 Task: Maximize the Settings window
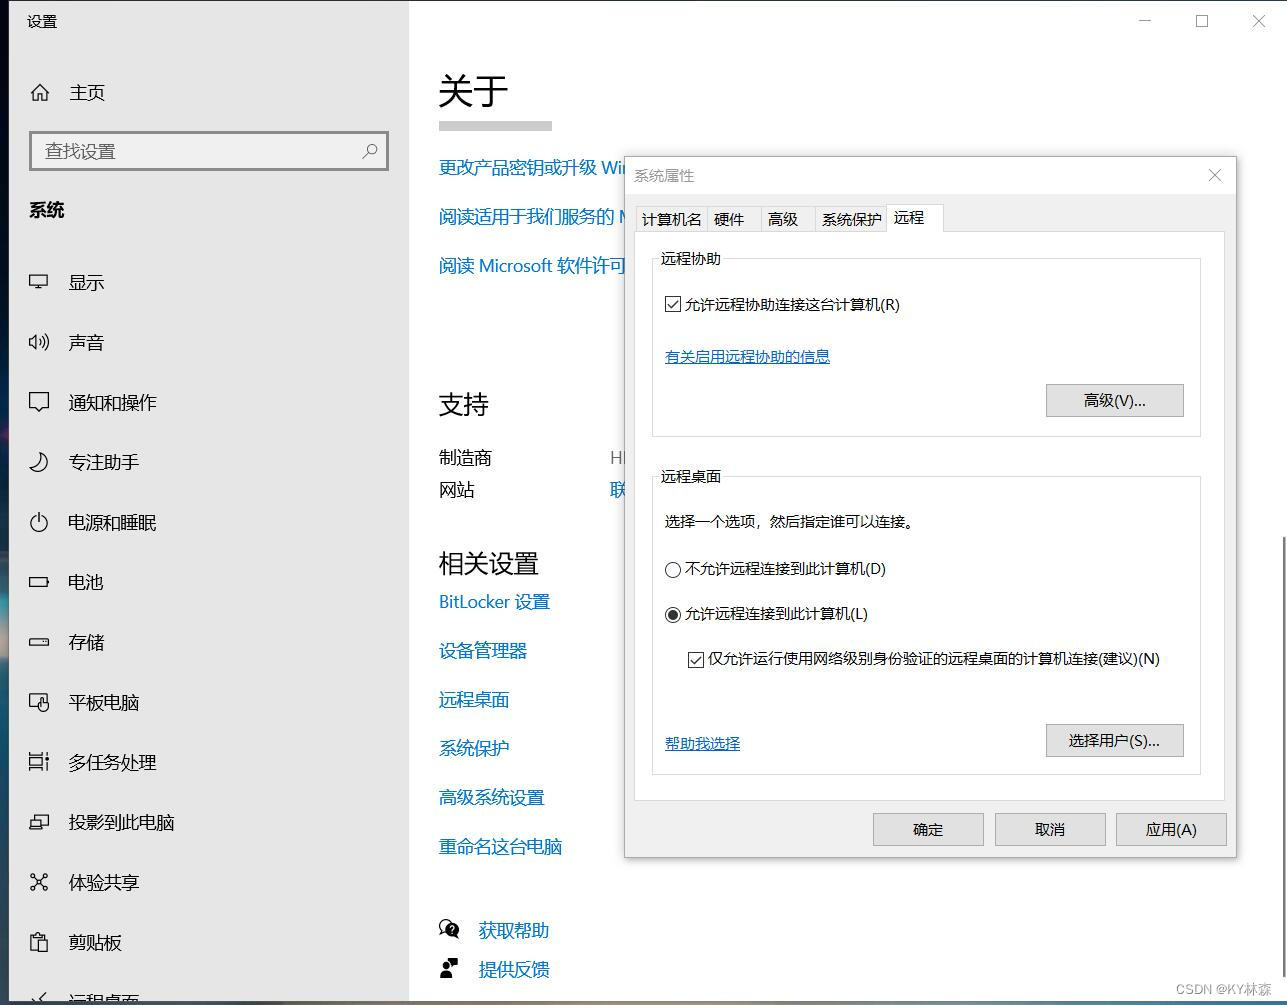[1202, 21]
